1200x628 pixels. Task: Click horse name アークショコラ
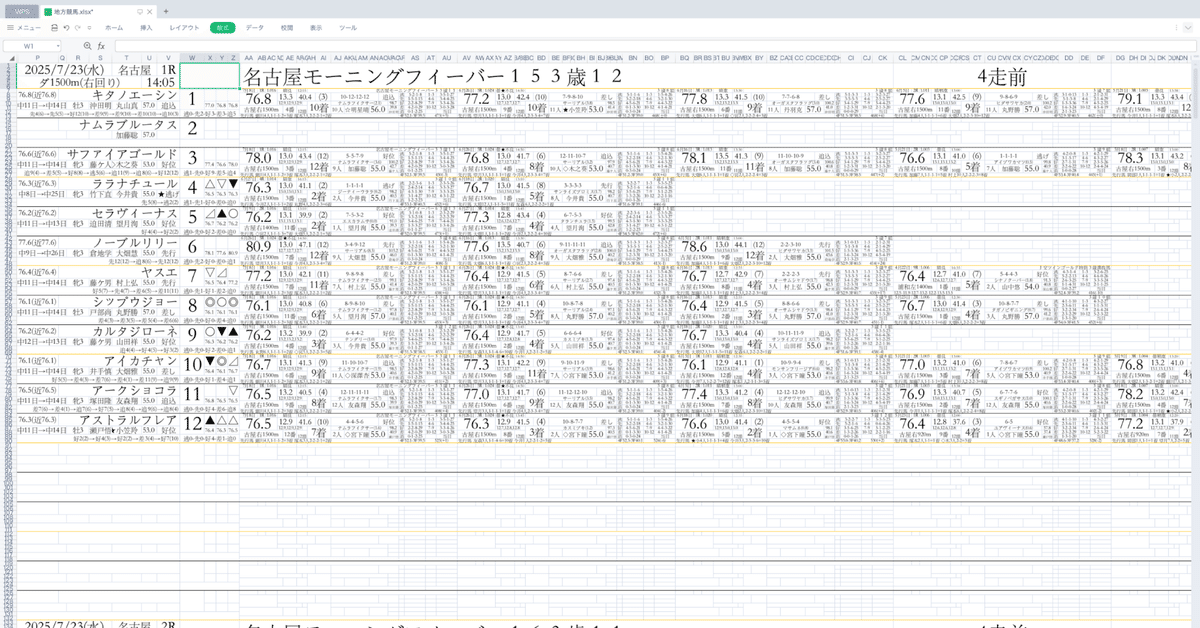134,390
